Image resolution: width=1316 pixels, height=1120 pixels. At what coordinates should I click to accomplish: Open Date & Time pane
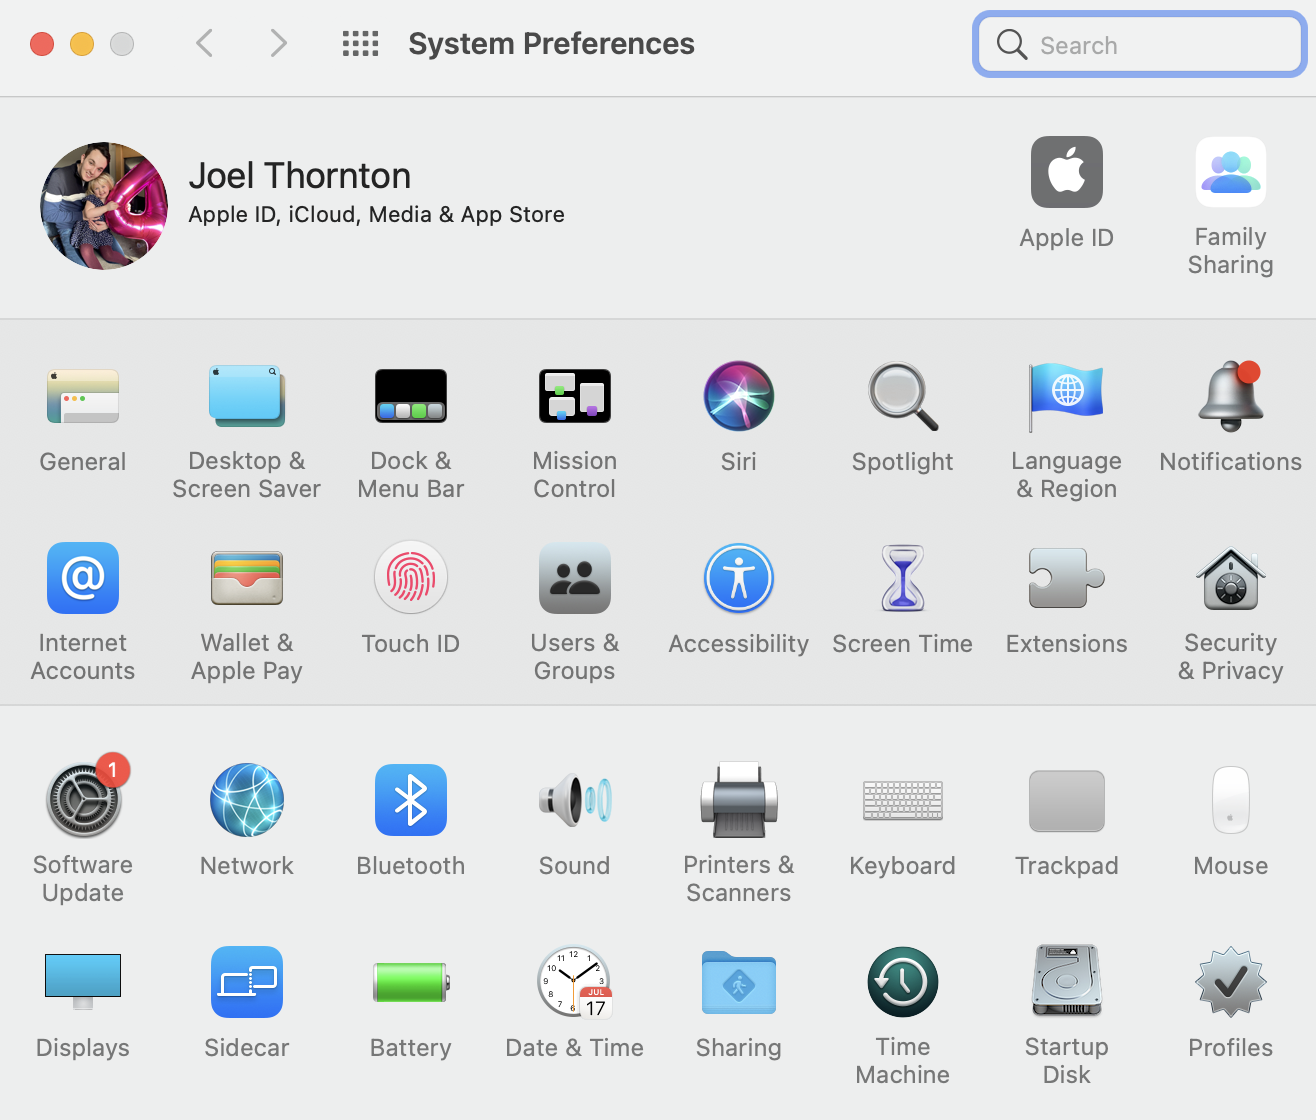click(575, 982)
